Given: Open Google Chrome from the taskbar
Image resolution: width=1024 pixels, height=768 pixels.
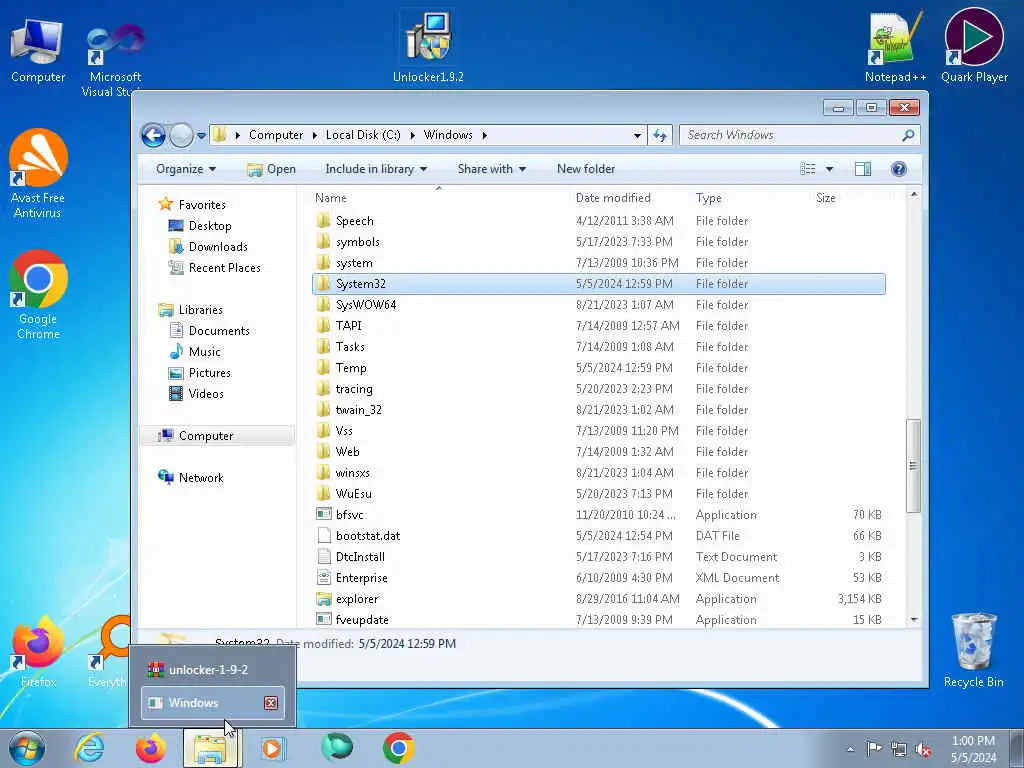Looking at the screenshot, I should [398, 748].
